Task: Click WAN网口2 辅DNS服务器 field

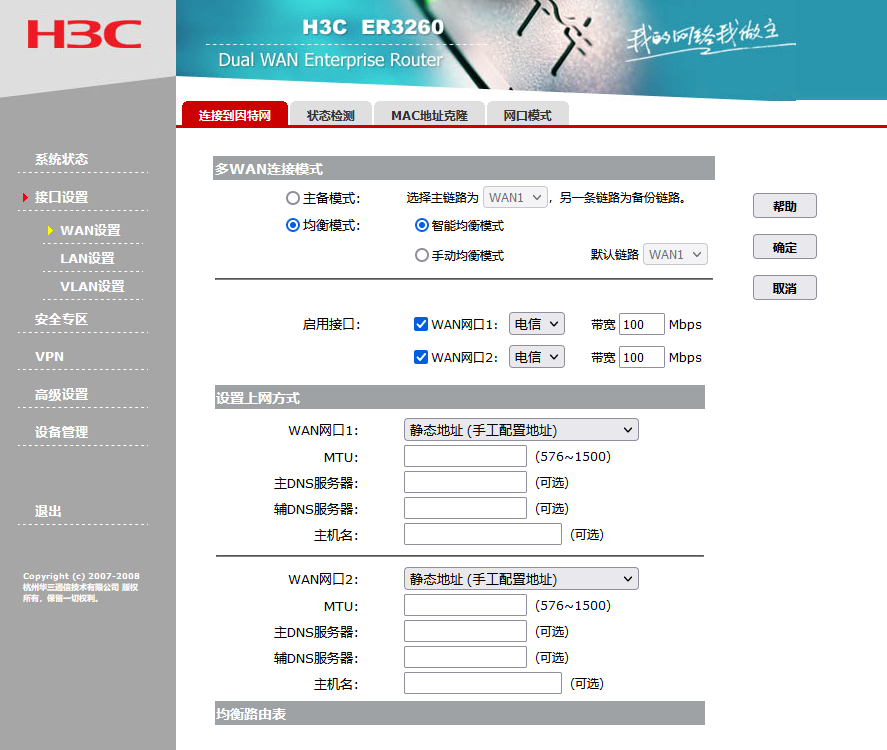Action: [465, 657]
